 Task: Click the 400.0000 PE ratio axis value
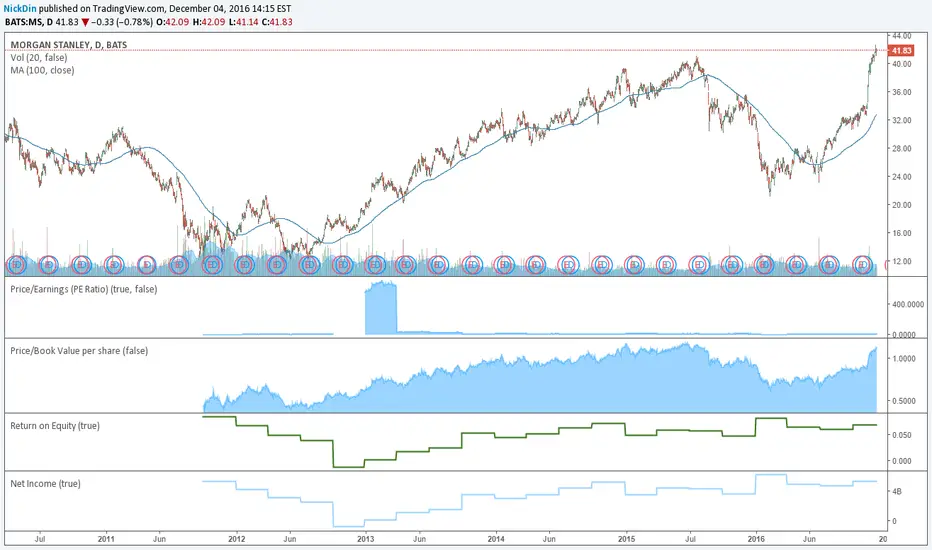pyautogui.click(x=908, y=304)
